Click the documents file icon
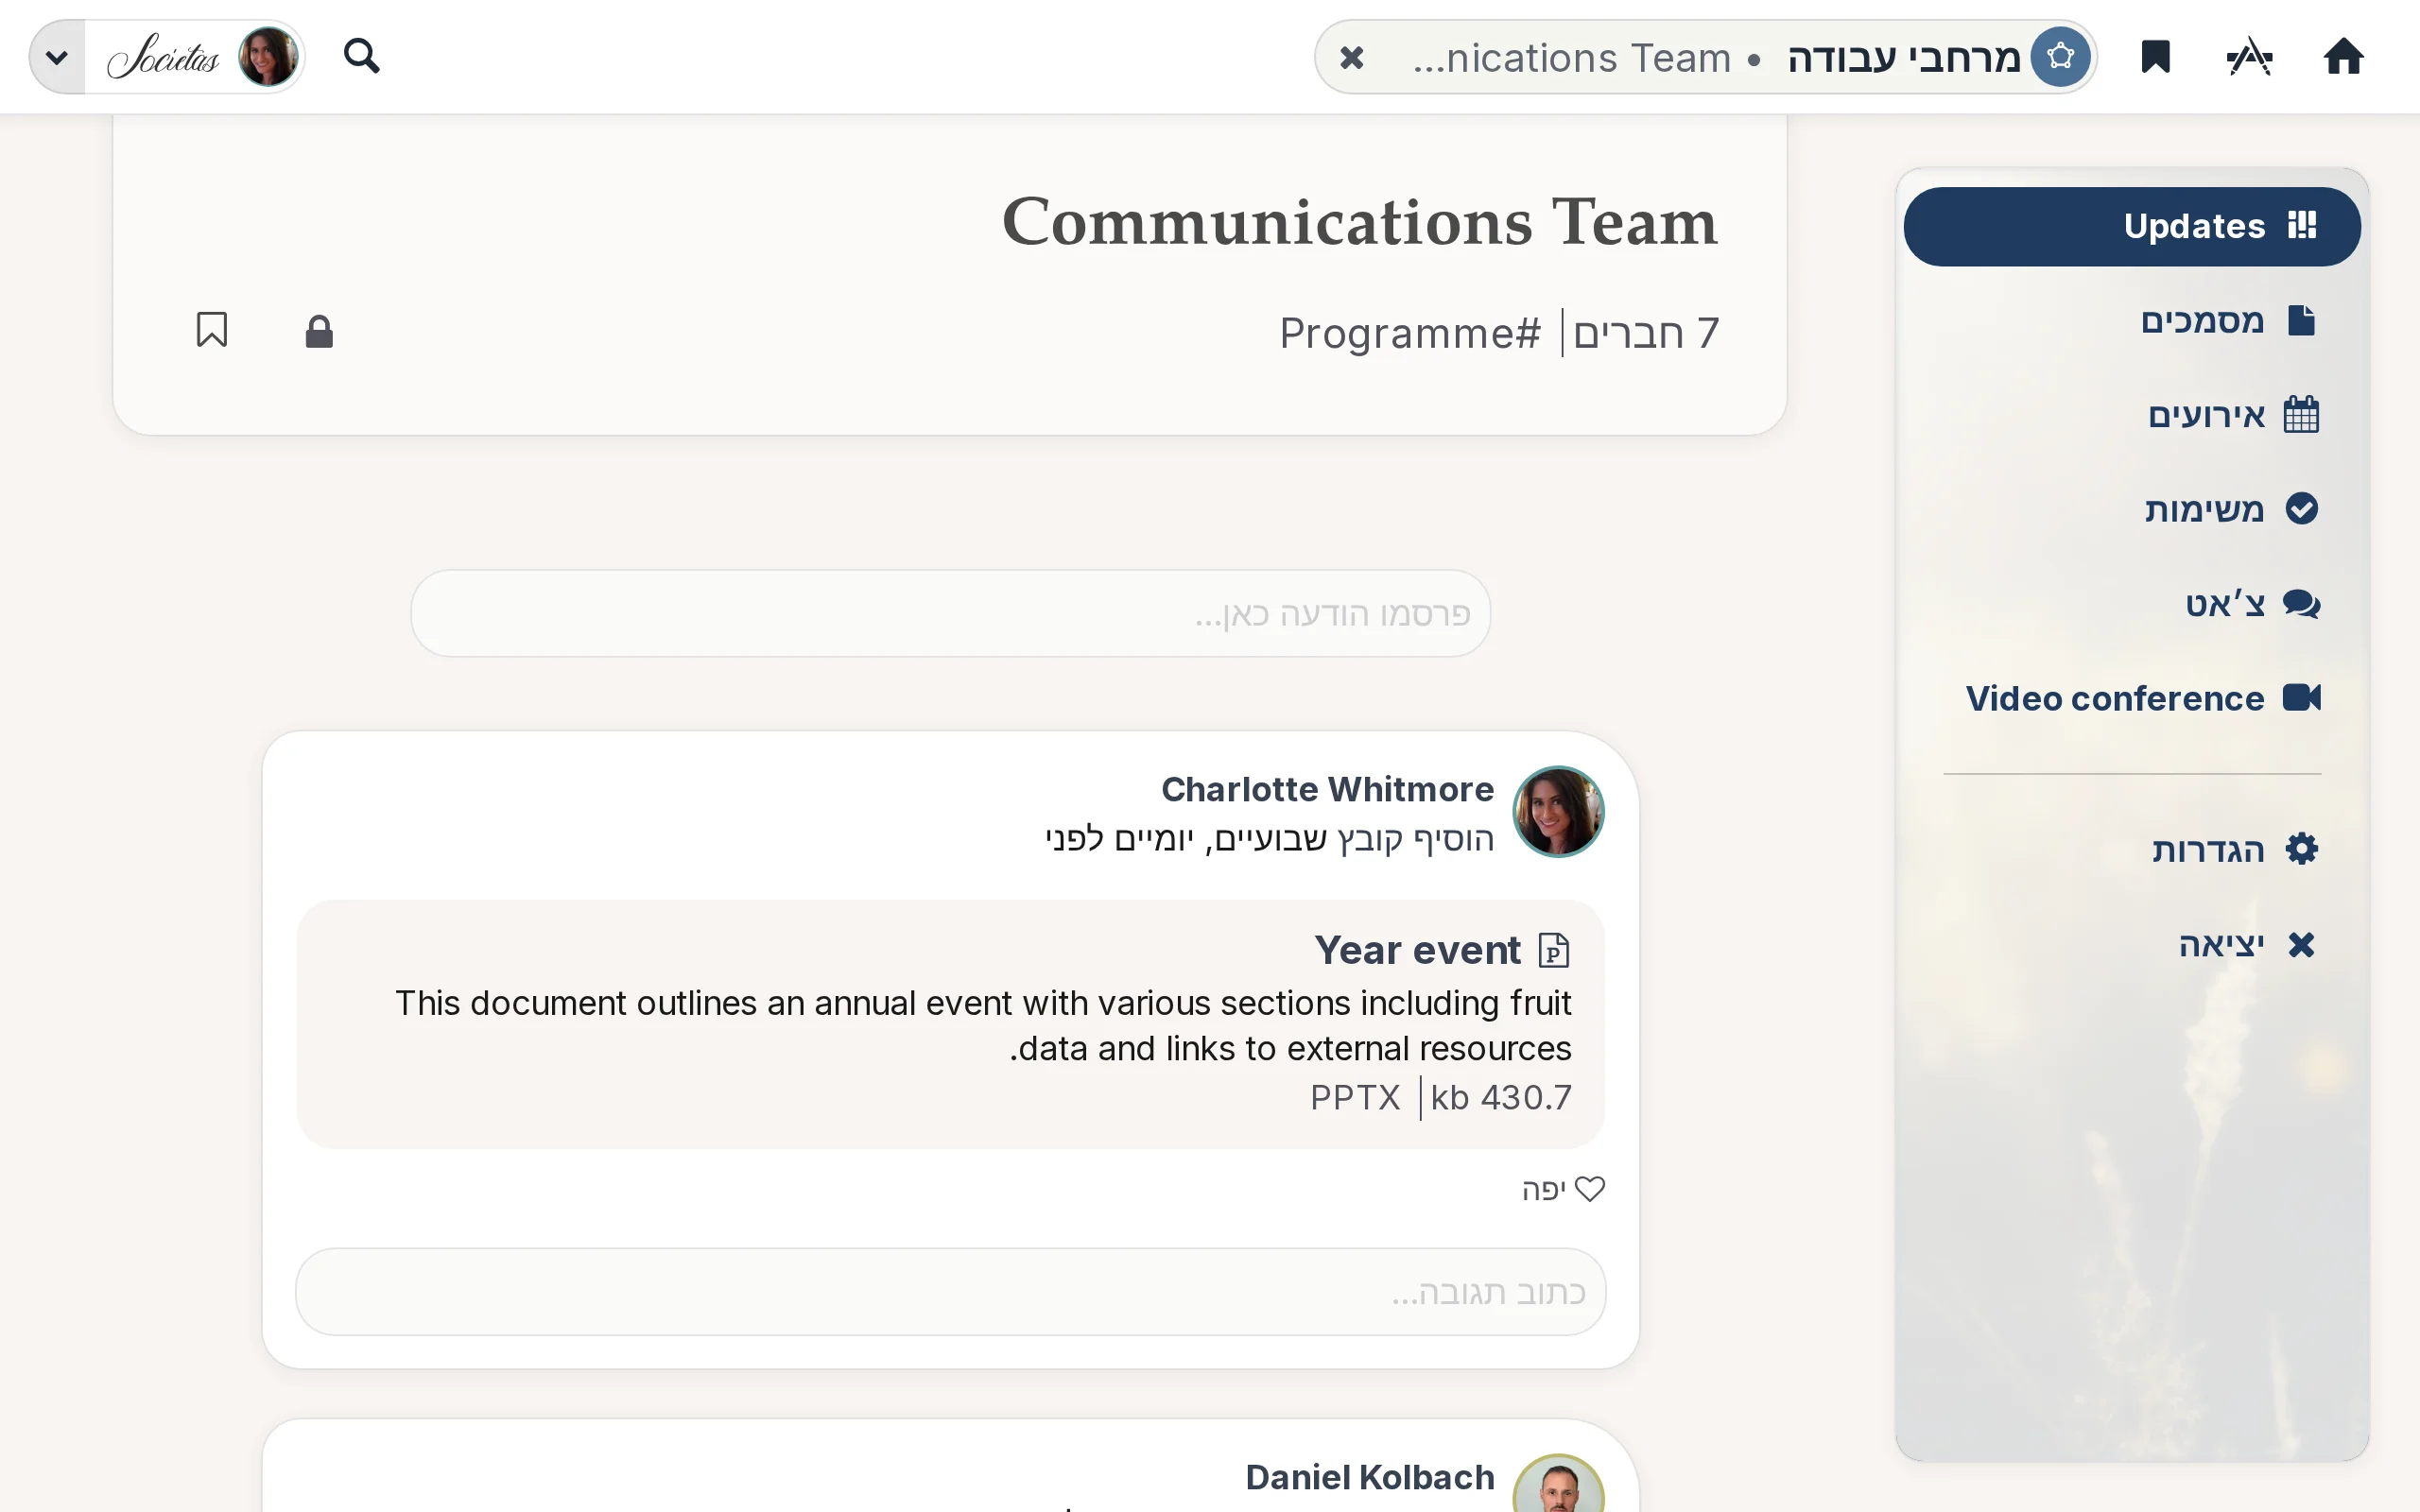 tap(2301, 320)
